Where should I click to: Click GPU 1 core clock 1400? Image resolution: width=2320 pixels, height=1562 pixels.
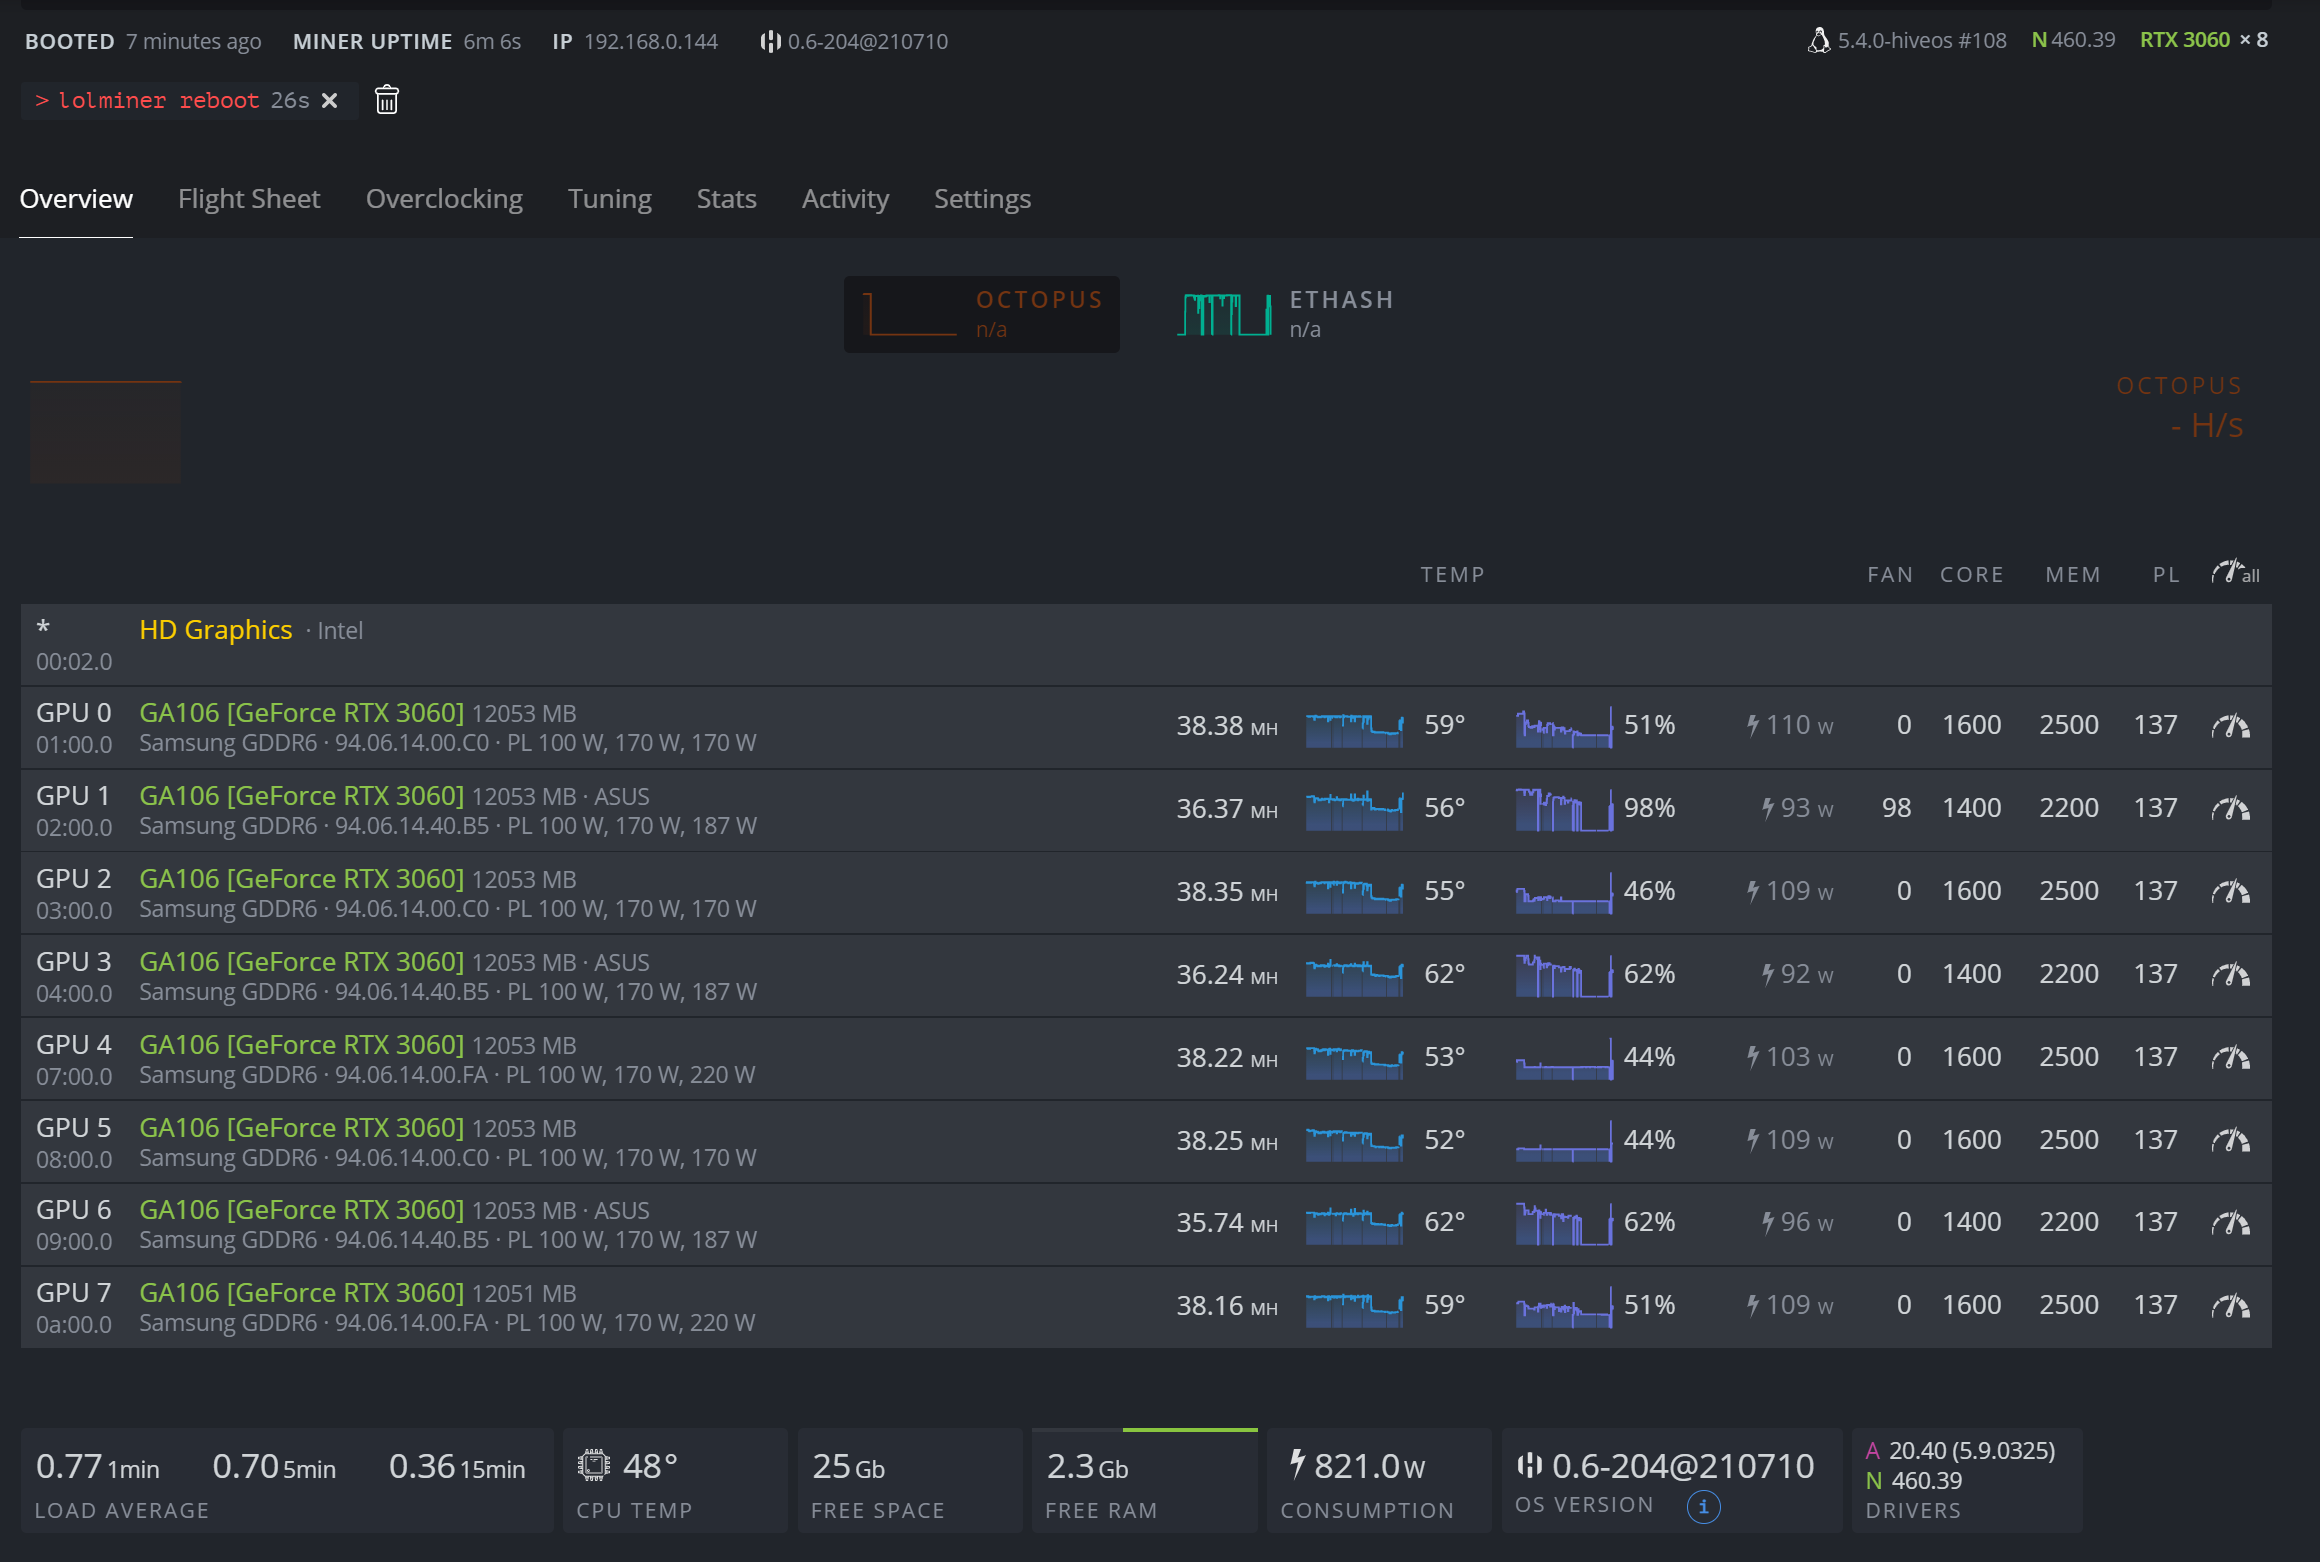click(x=1971, y=808)
